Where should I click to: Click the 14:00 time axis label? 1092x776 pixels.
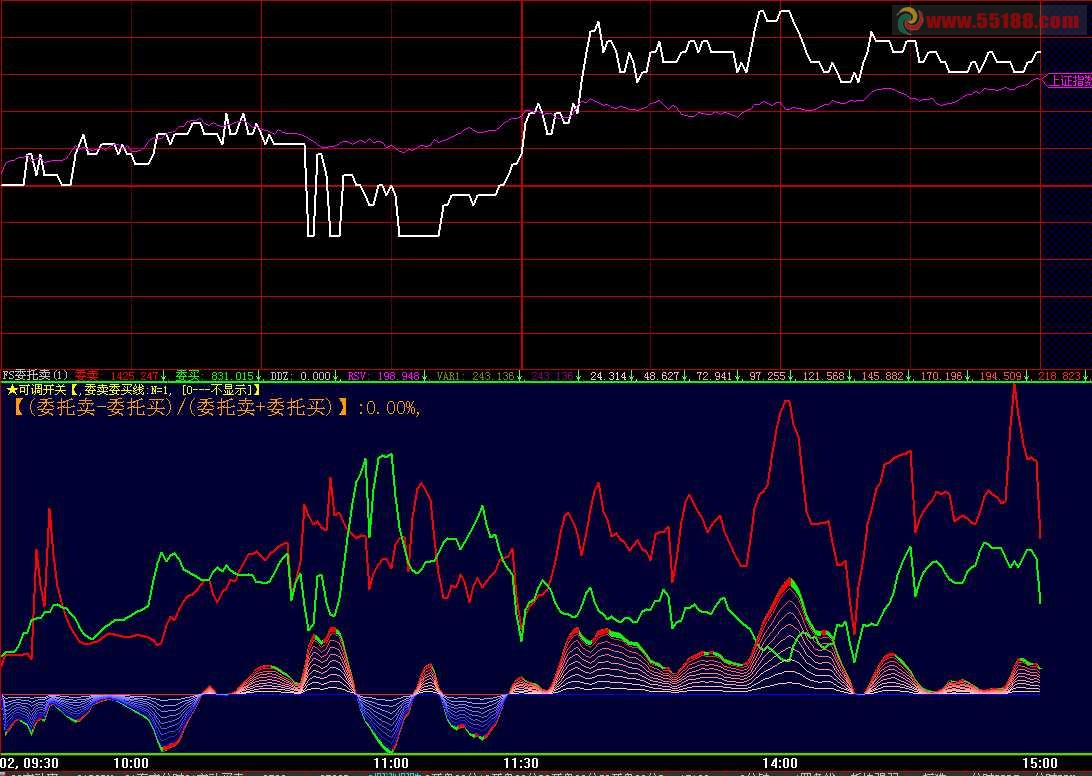coord(780,763)
